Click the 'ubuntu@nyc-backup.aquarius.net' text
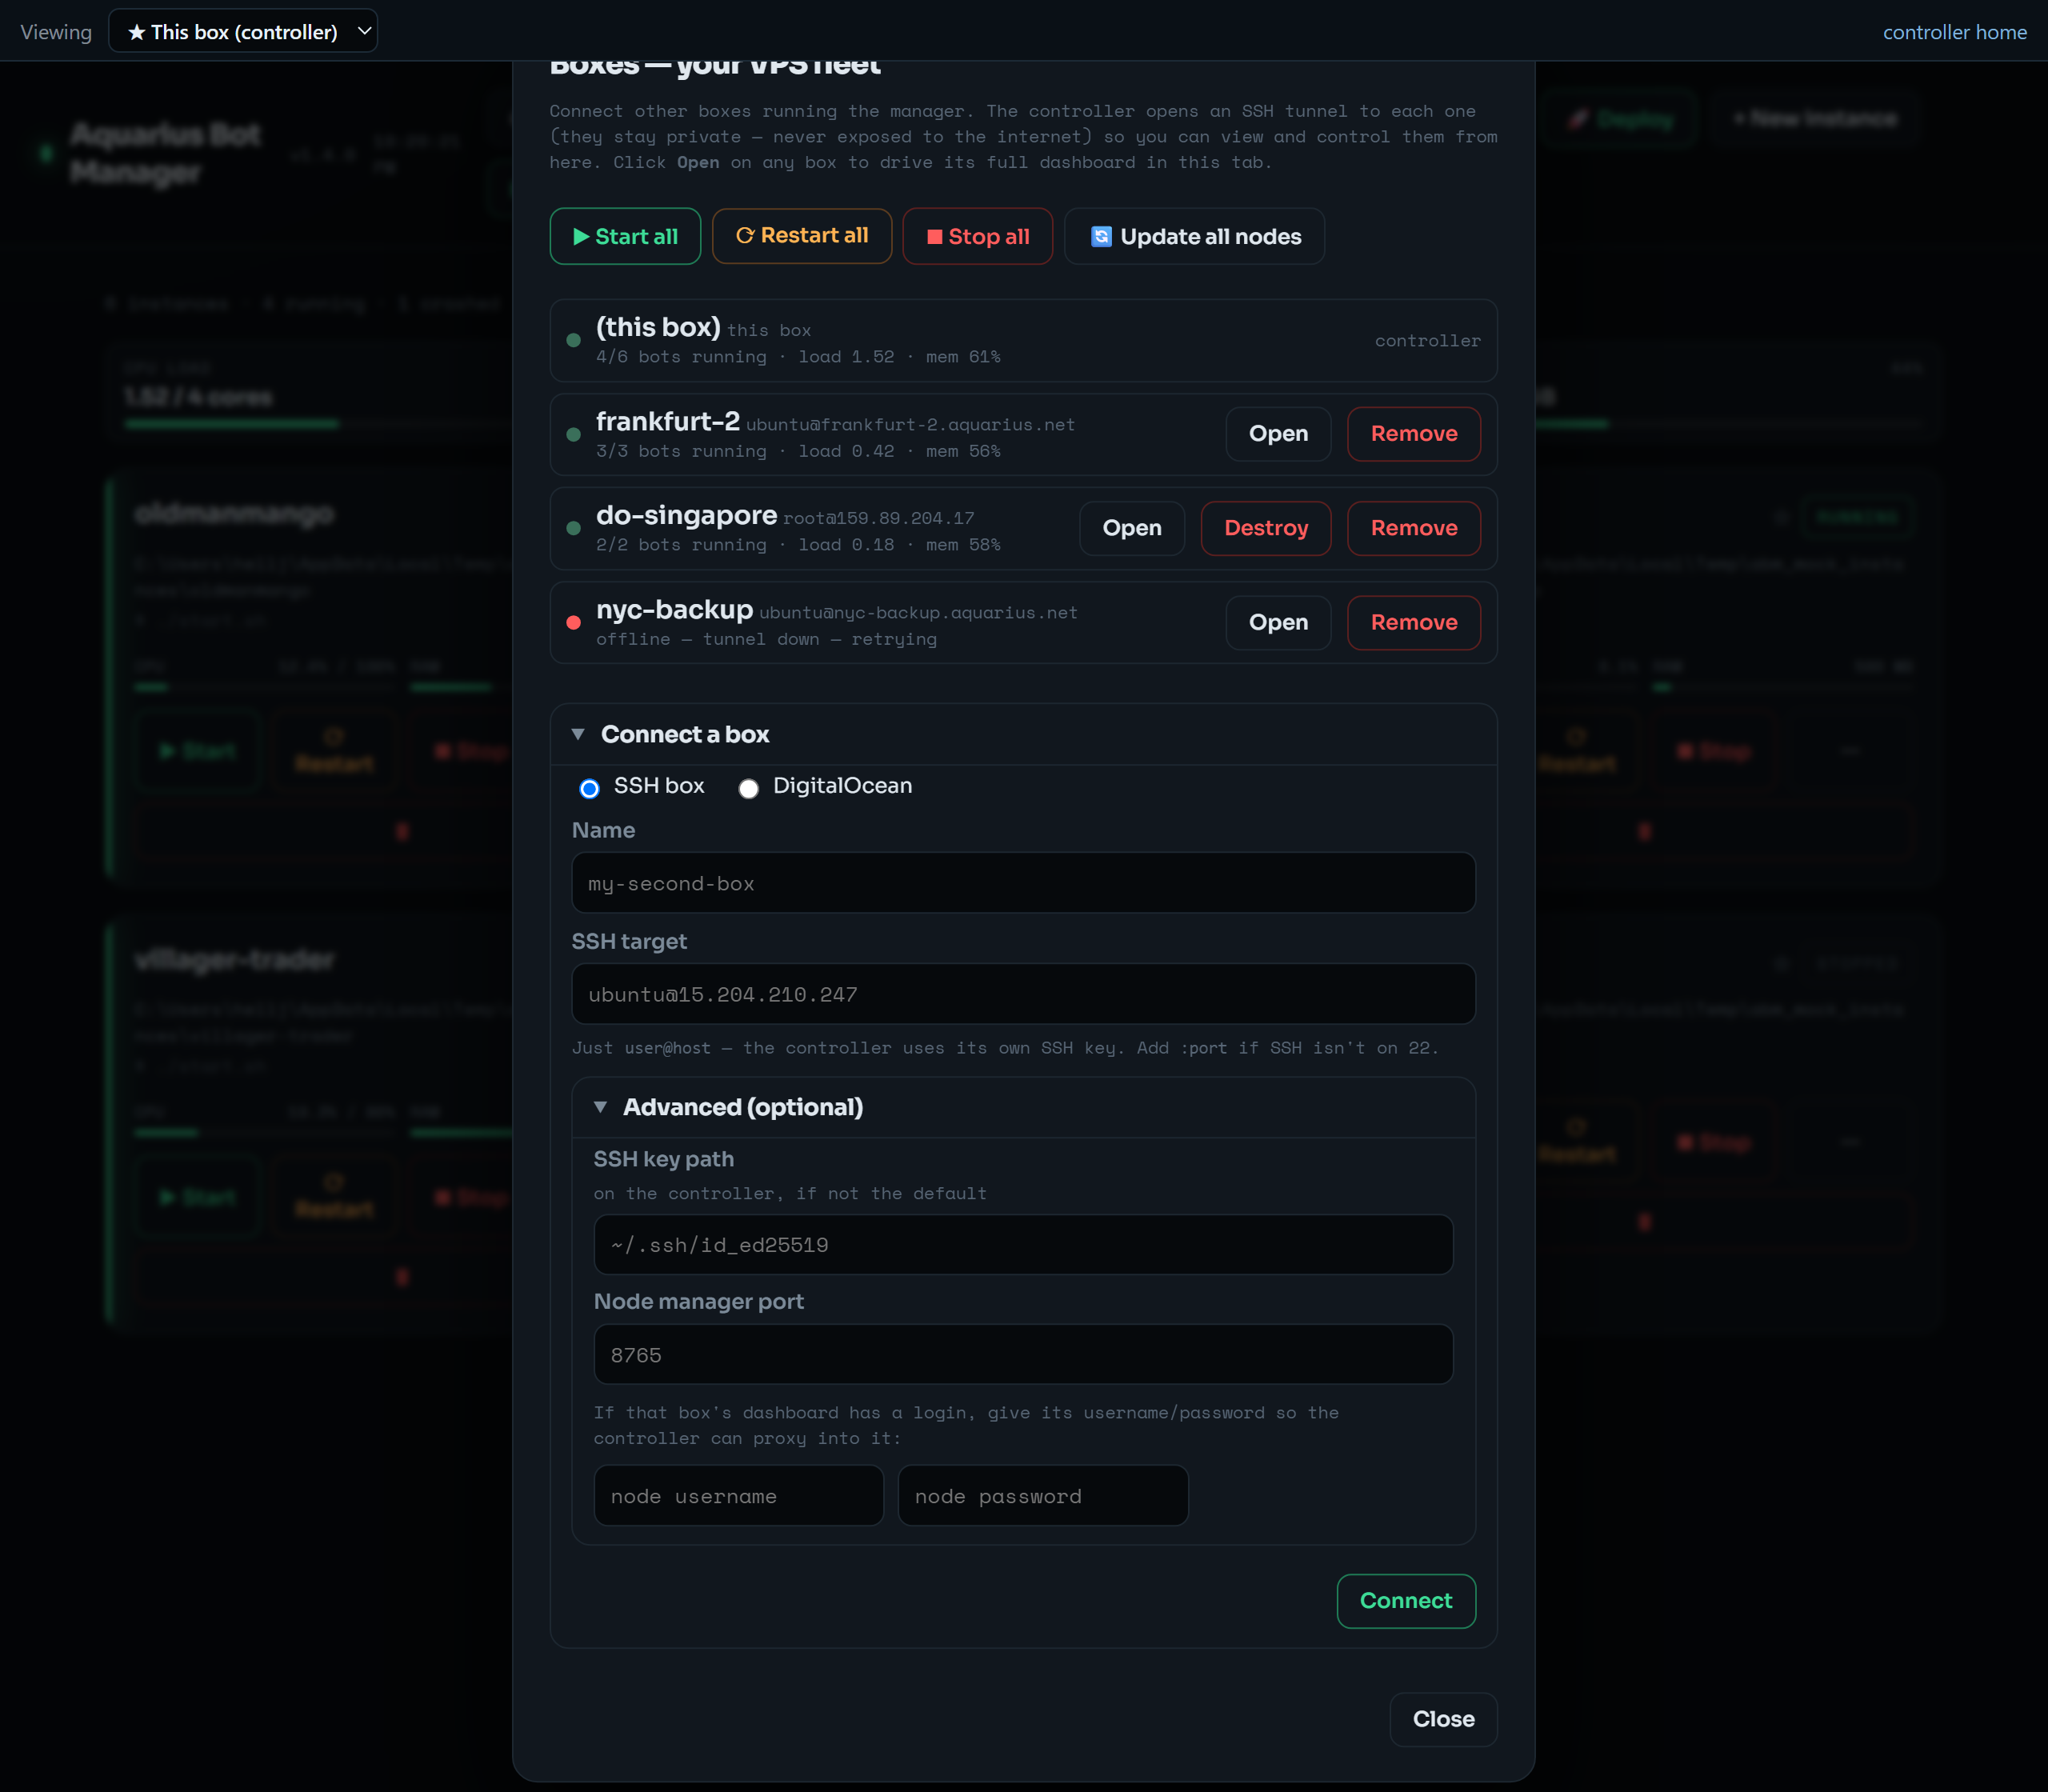 point(918,613)
